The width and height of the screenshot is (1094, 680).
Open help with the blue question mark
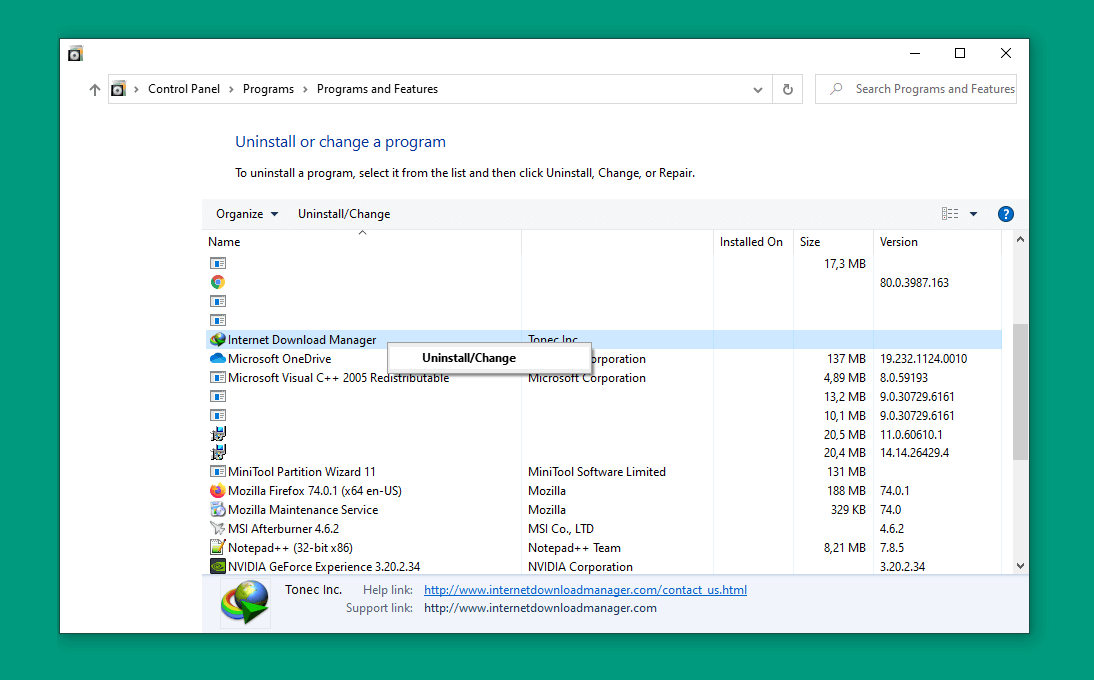tap(1005, 214)
